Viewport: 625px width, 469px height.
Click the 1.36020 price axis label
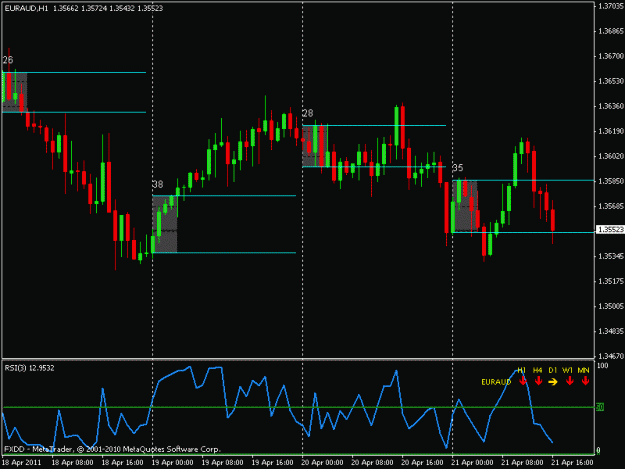click(611, 156)
